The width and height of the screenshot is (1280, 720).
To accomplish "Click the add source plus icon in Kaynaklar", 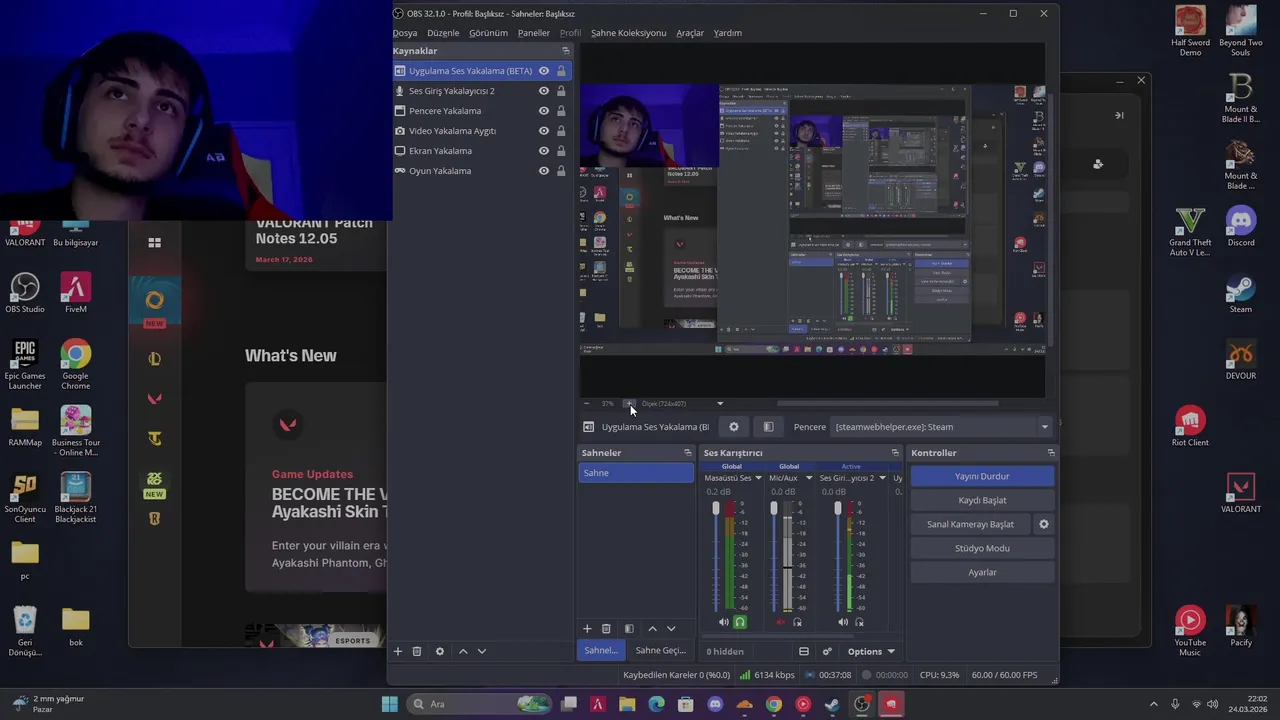I will (397, 651).
